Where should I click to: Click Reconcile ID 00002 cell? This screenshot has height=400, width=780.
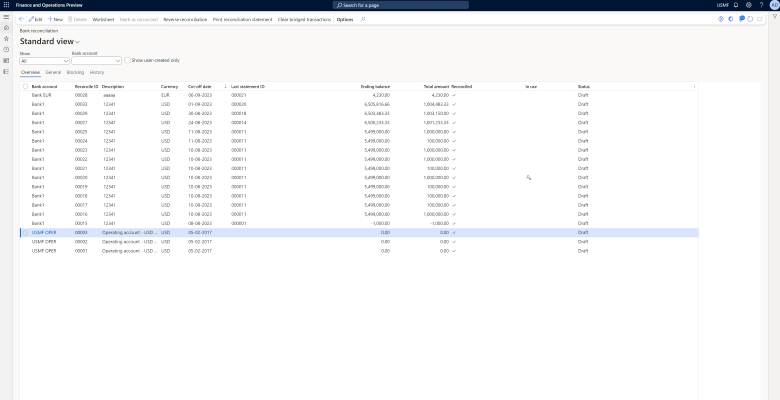tap(81, 242)
